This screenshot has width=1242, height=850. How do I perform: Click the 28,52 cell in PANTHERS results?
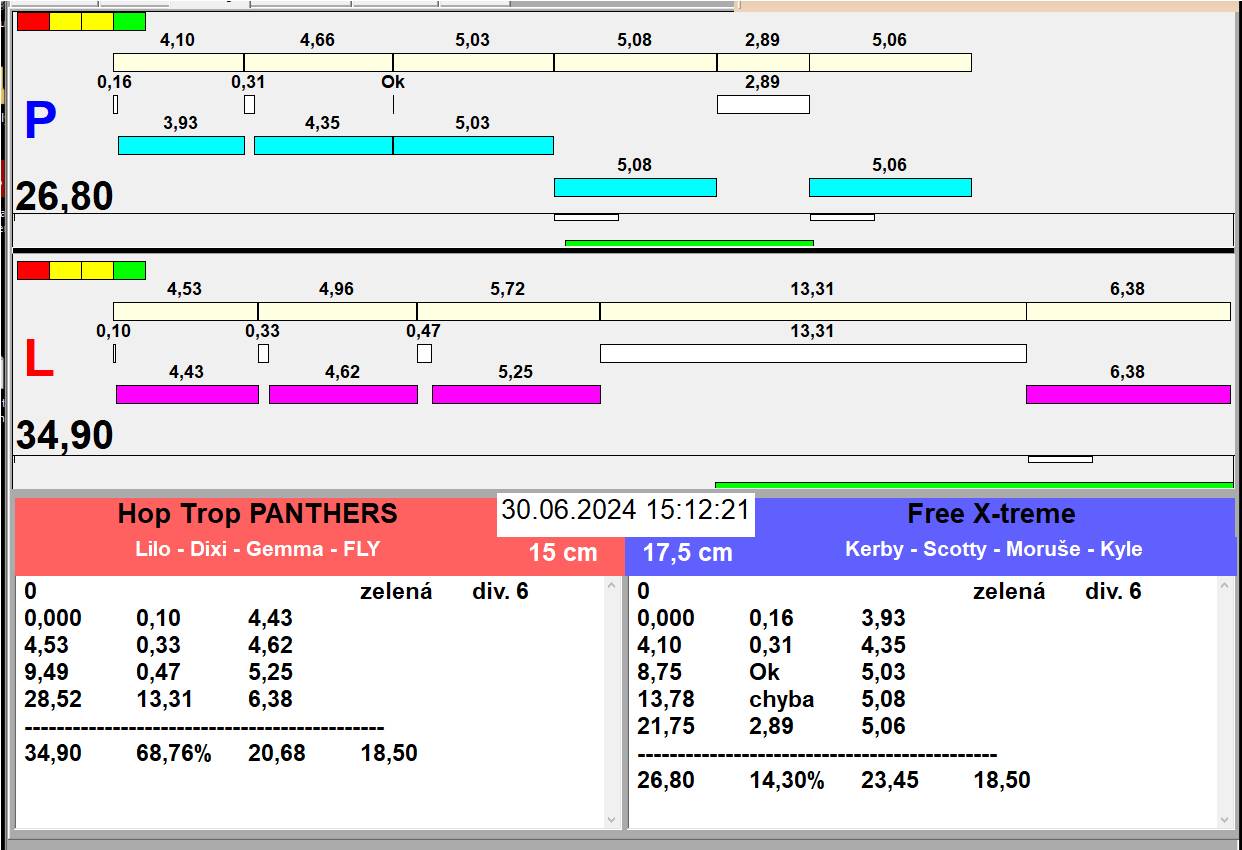(53, 699)
